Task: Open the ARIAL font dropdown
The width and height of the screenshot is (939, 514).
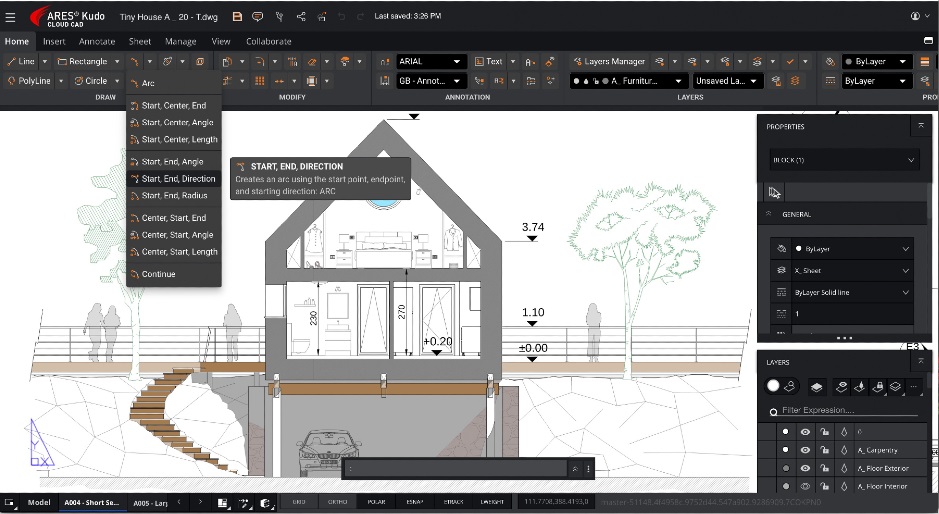Action: [431, 62]
